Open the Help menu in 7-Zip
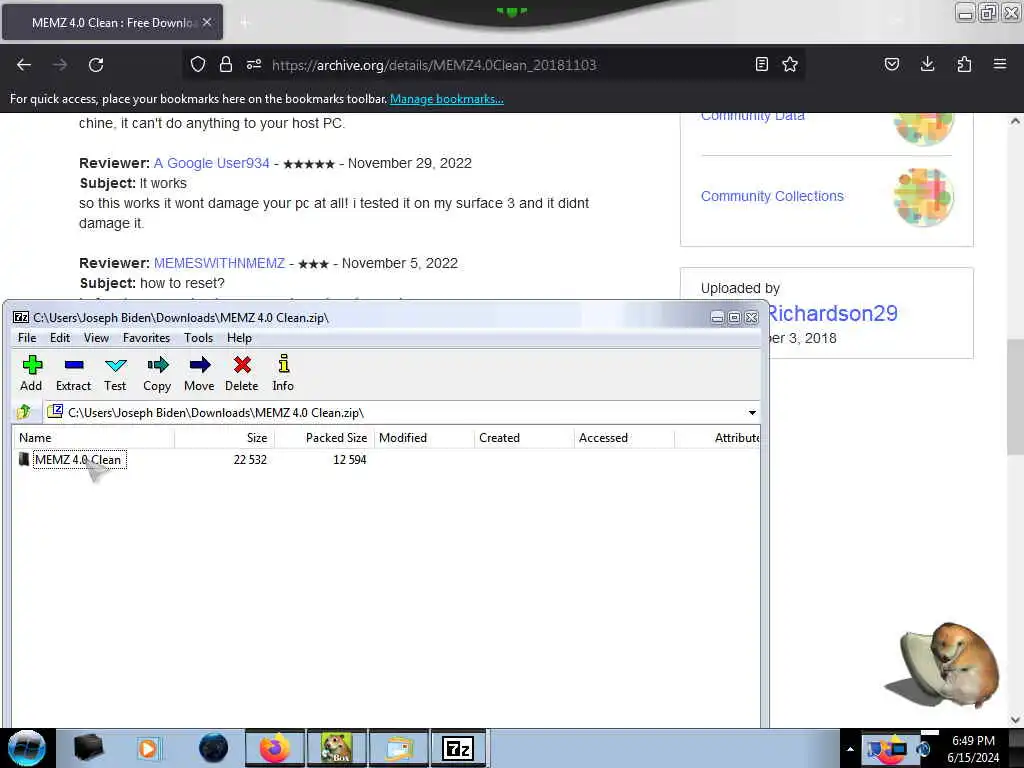This screenshot has height=768, width=1024. tap(239, 338)
